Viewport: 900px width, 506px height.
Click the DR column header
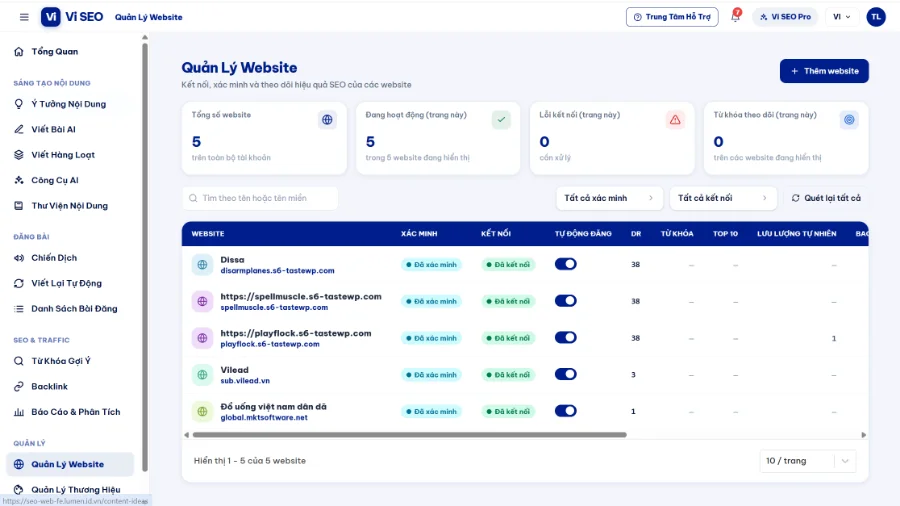pyautogui.click(x=636, y=234)
